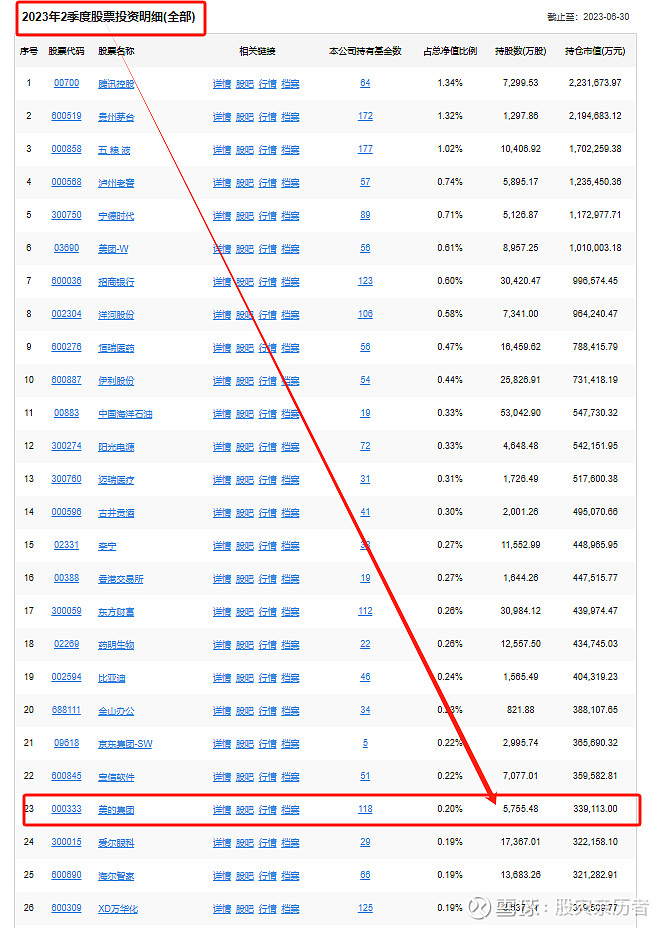Click fund count 172 for 贵州茅台
This screenshot has height=928, width=669.
[365, 117]
